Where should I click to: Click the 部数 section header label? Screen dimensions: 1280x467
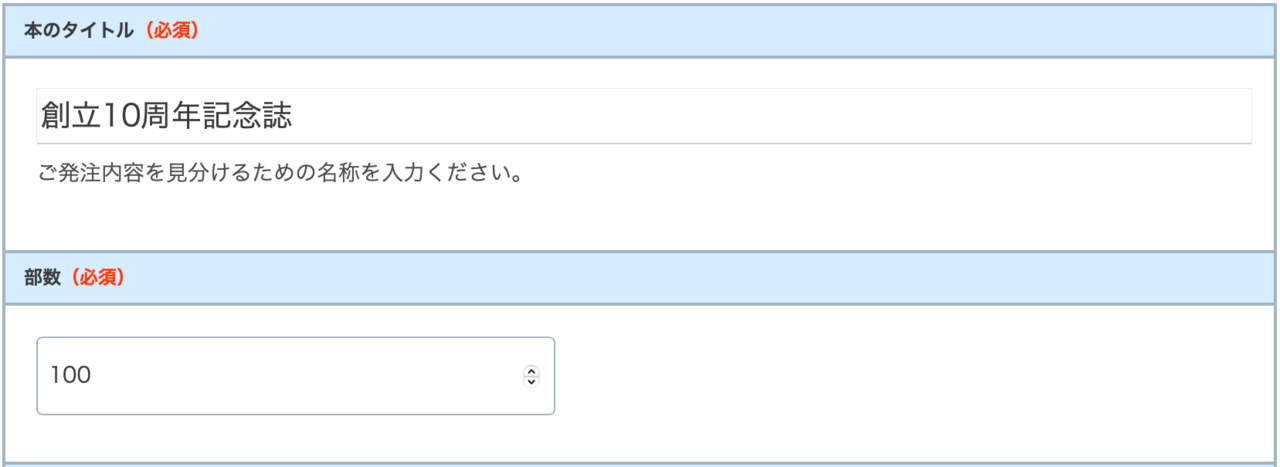pos(42,278)
